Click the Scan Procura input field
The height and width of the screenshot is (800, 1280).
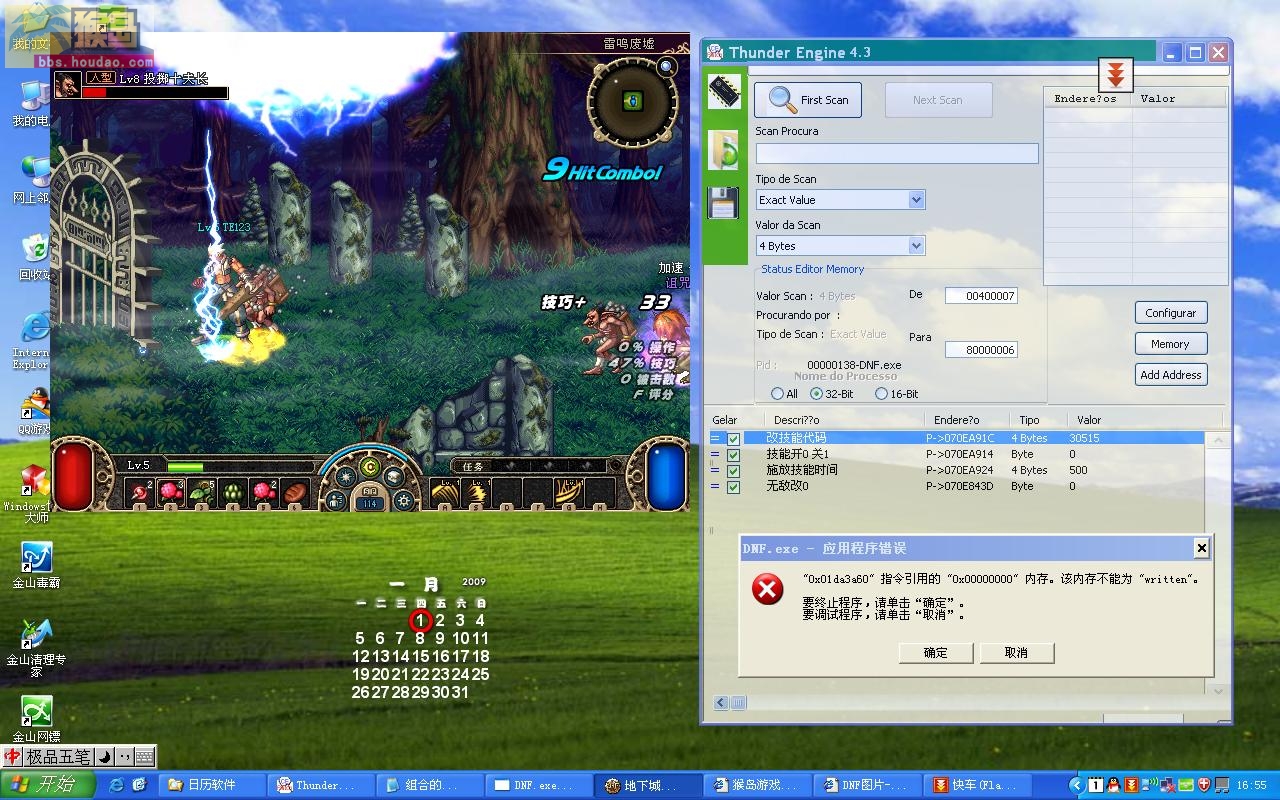pos(896,153)
